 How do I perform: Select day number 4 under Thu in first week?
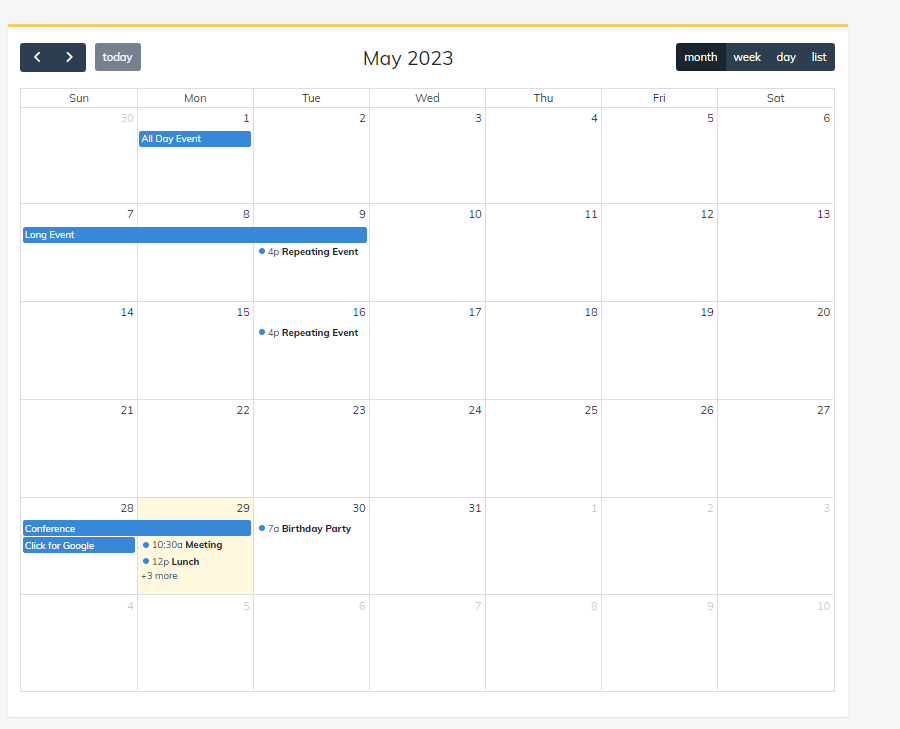pos(594,118)
